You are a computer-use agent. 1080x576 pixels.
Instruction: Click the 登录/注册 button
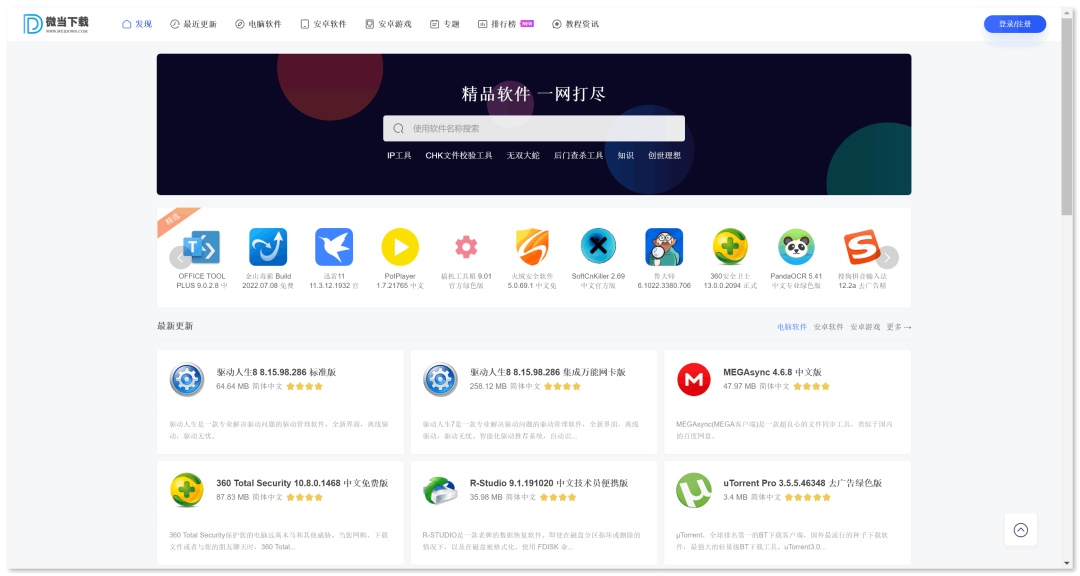[1015, 22]
